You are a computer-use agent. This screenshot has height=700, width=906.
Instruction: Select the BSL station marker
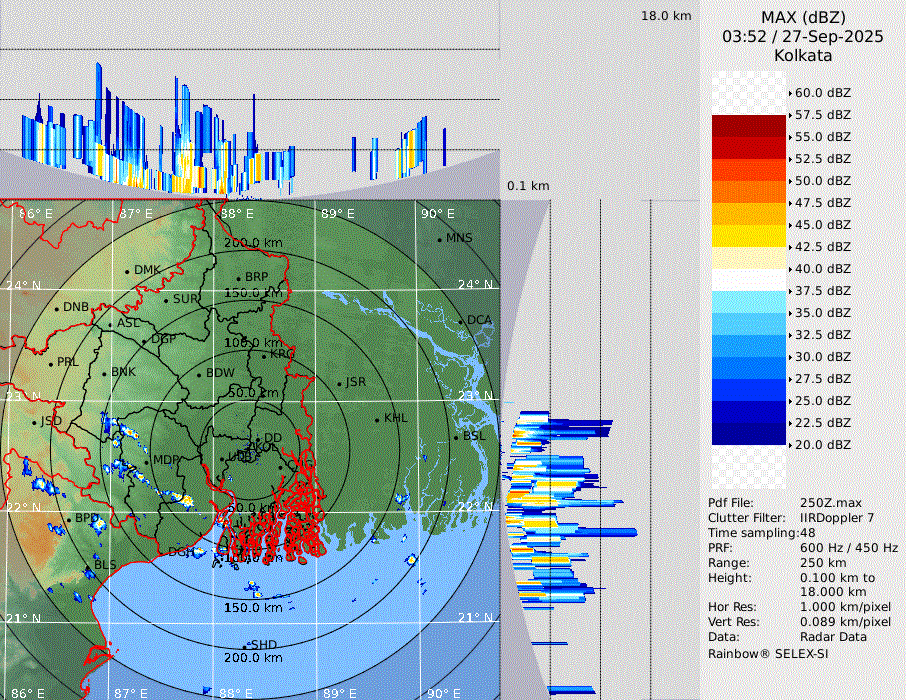tap(456, 437)
